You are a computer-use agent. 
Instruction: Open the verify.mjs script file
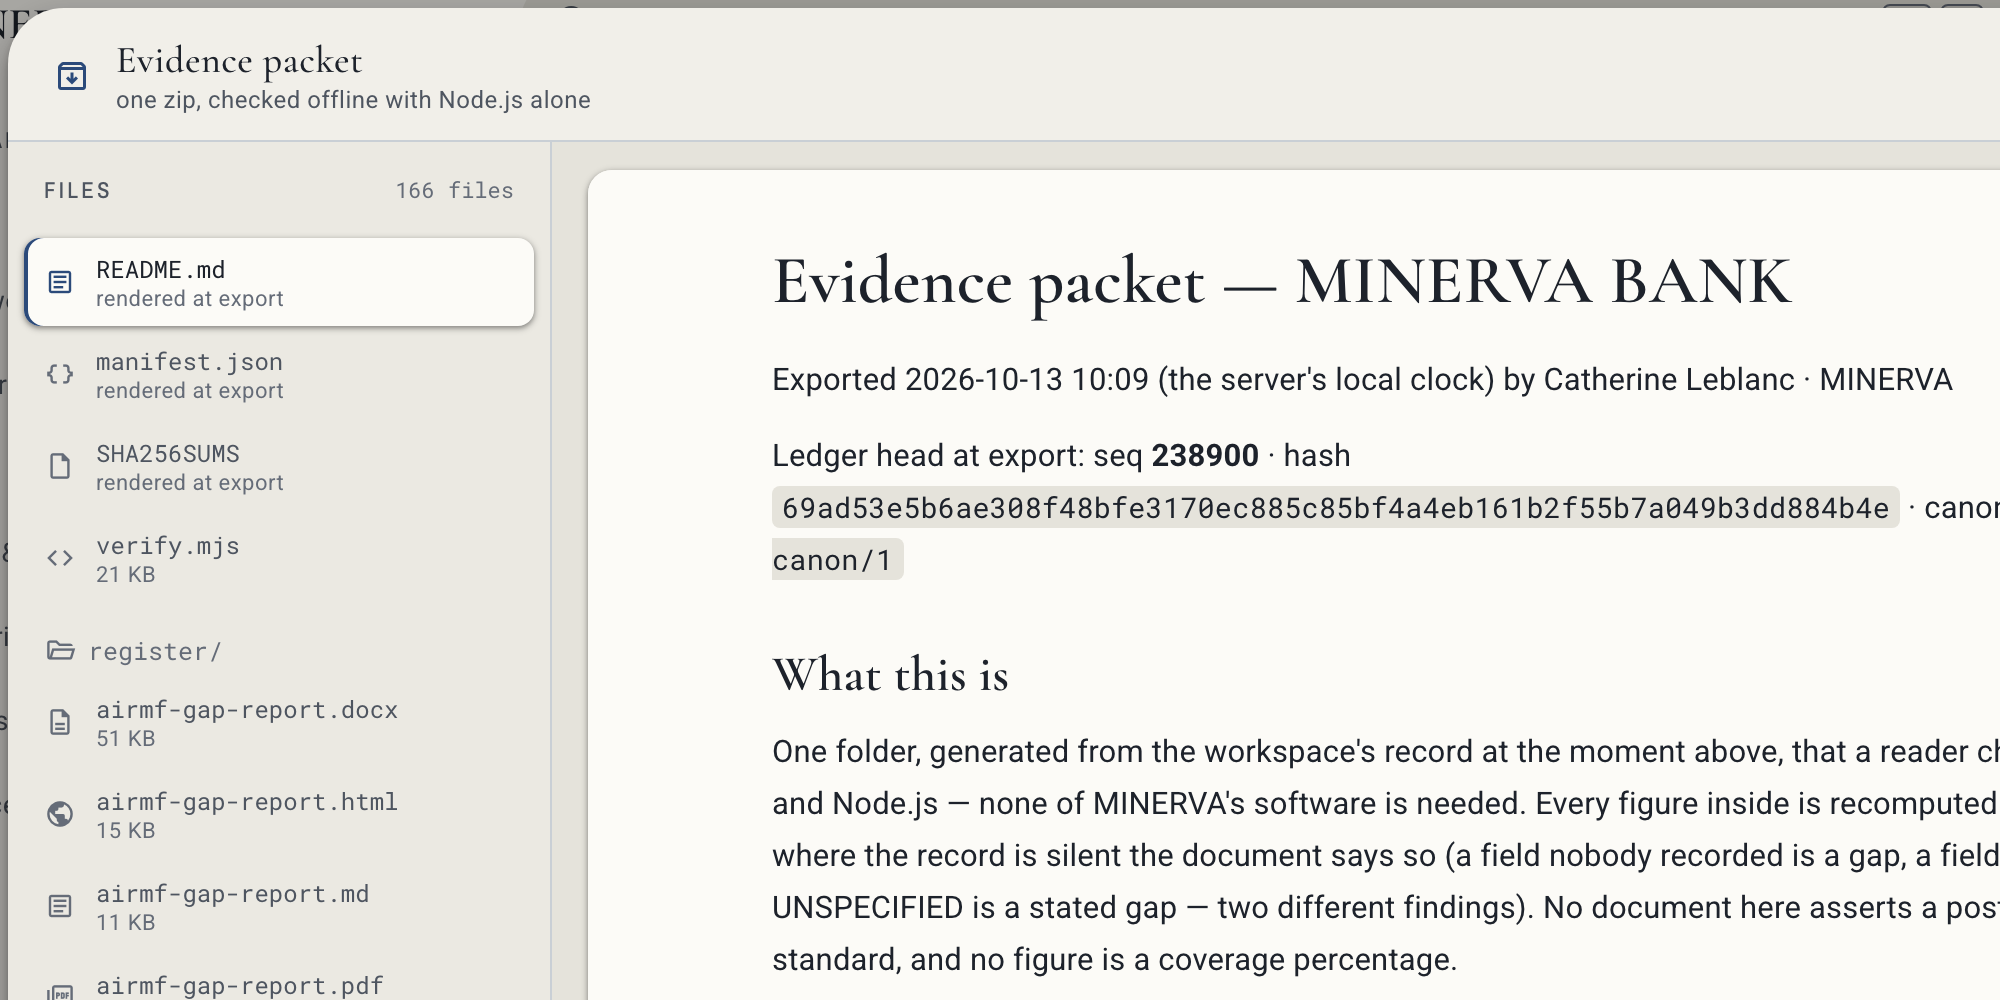point(280,559)
